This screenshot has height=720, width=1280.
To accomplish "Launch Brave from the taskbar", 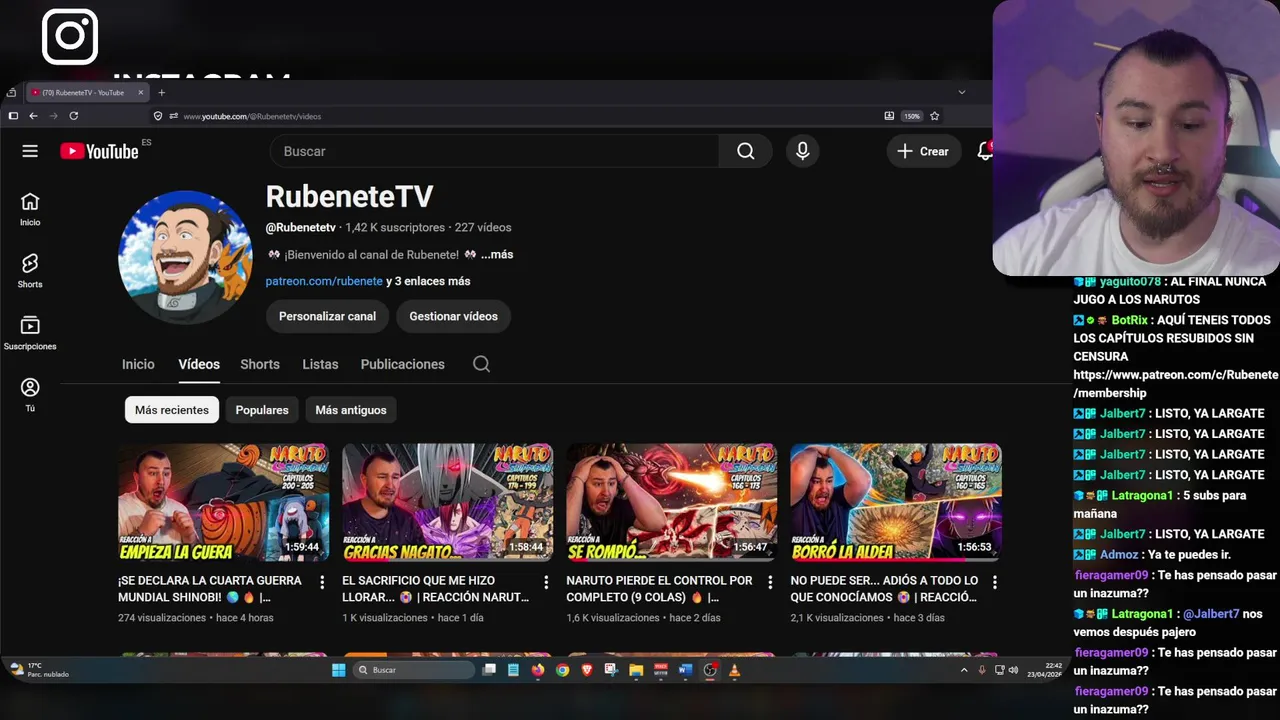I will click(587, 670).
